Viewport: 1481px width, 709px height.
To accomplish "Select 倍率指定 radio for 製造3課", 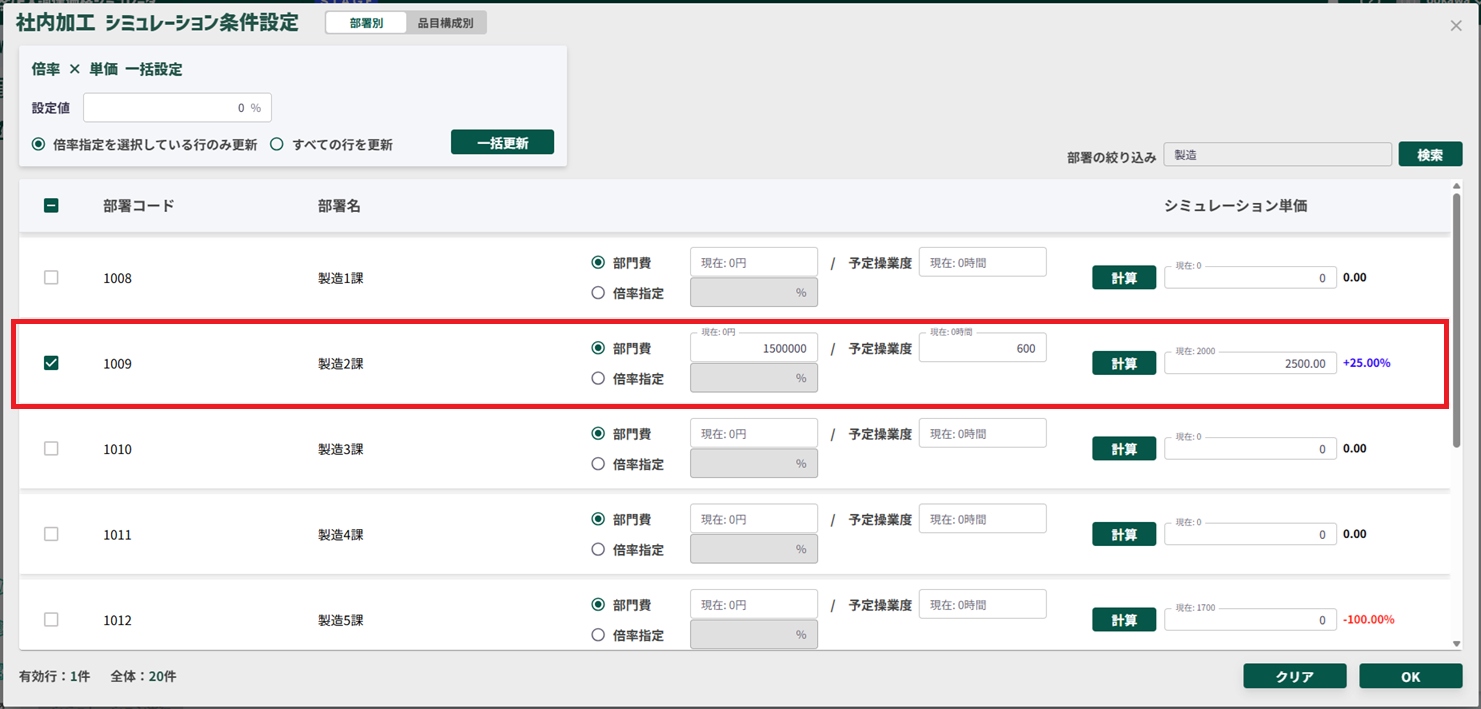I will [x=598, y=464].
